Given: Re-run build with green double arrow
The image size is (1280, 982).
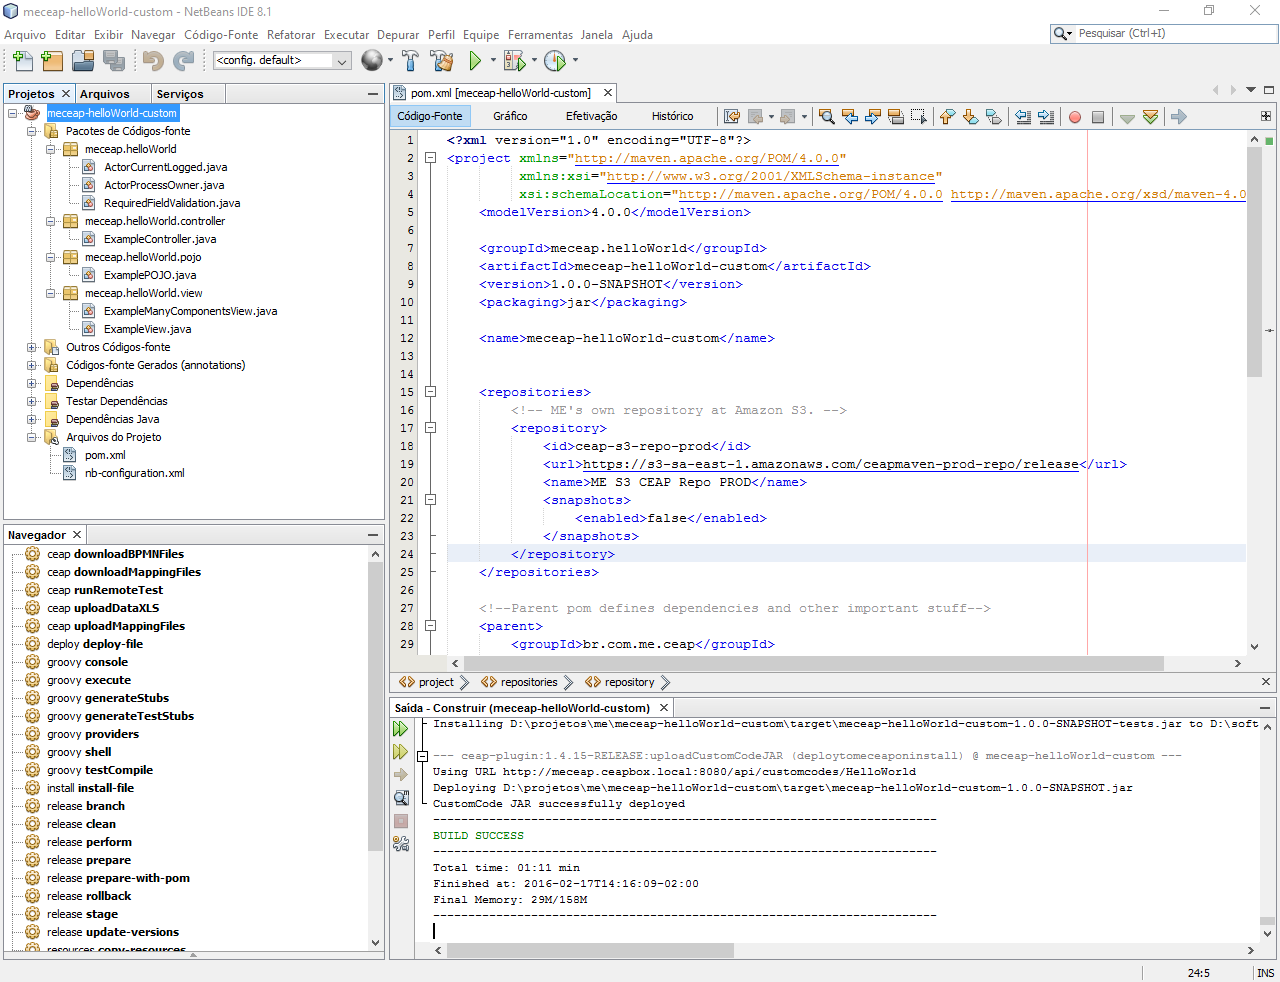Looking at the screenshot, I should coord(401,729).
